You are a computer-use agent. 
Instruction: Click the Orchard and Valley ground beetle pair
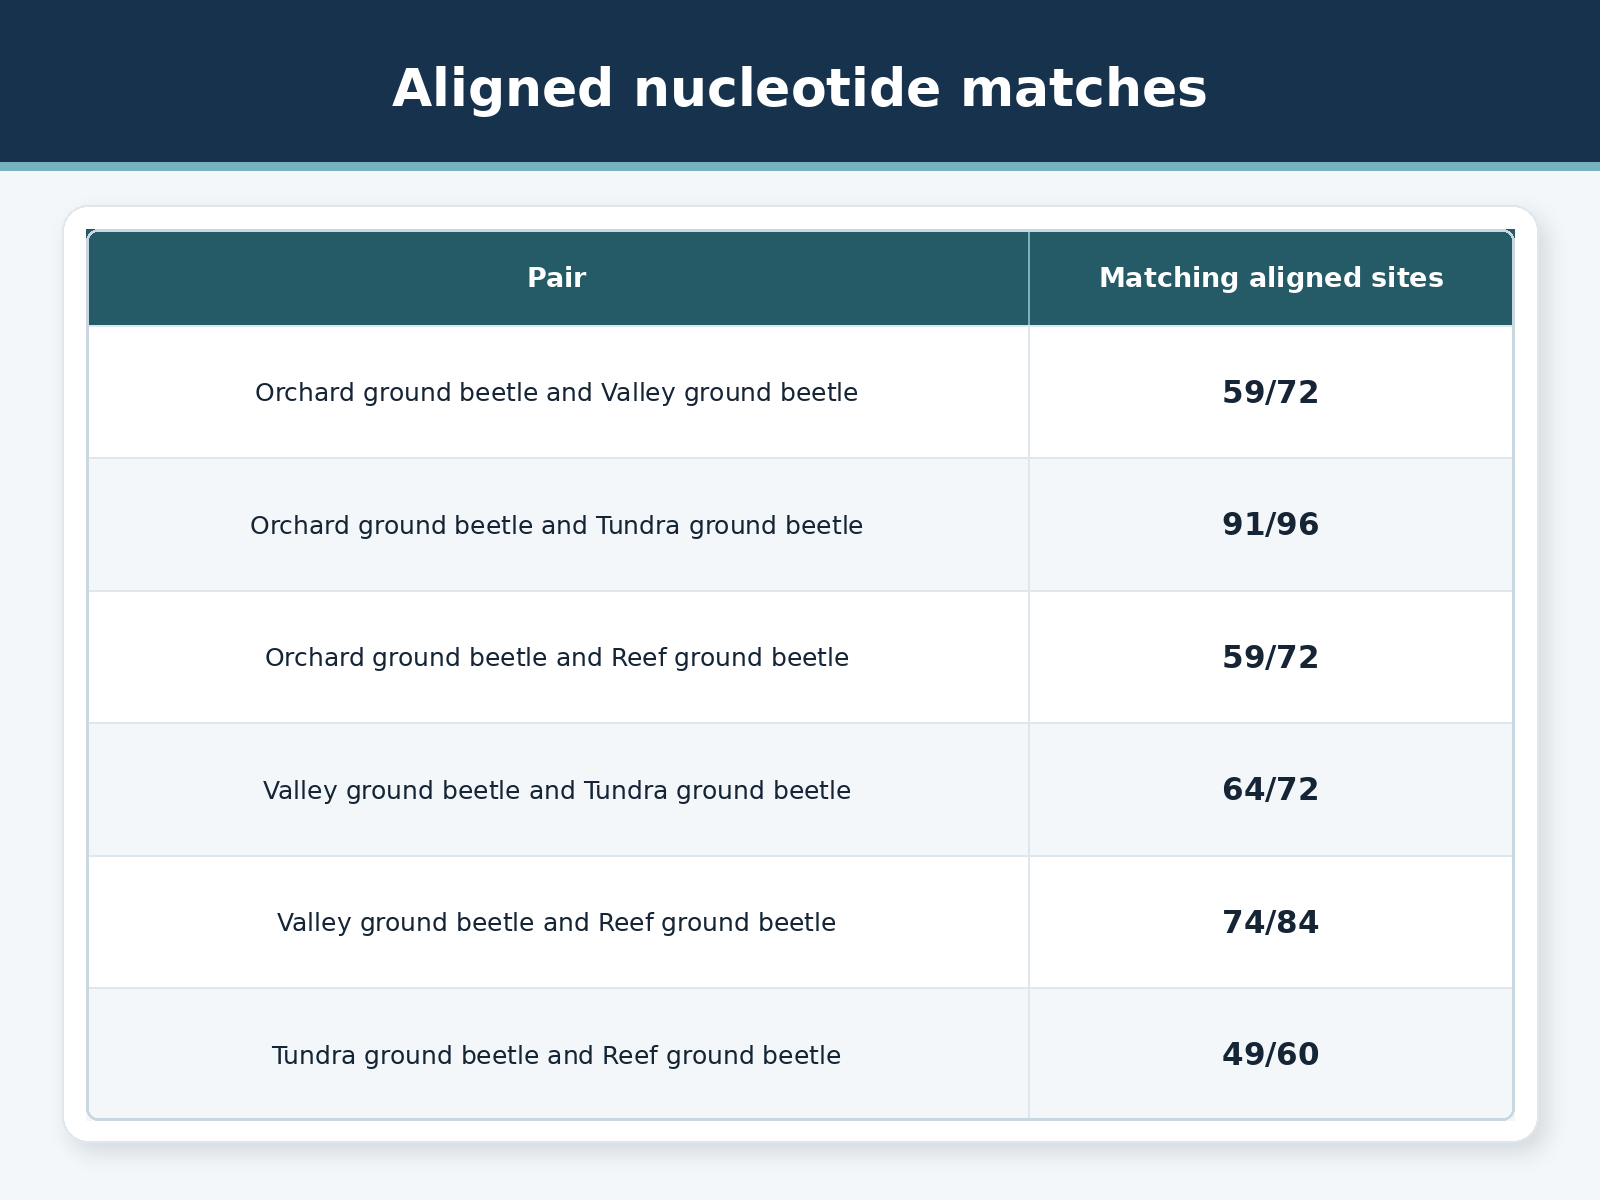pyautogui.click(x=557, y=393)
